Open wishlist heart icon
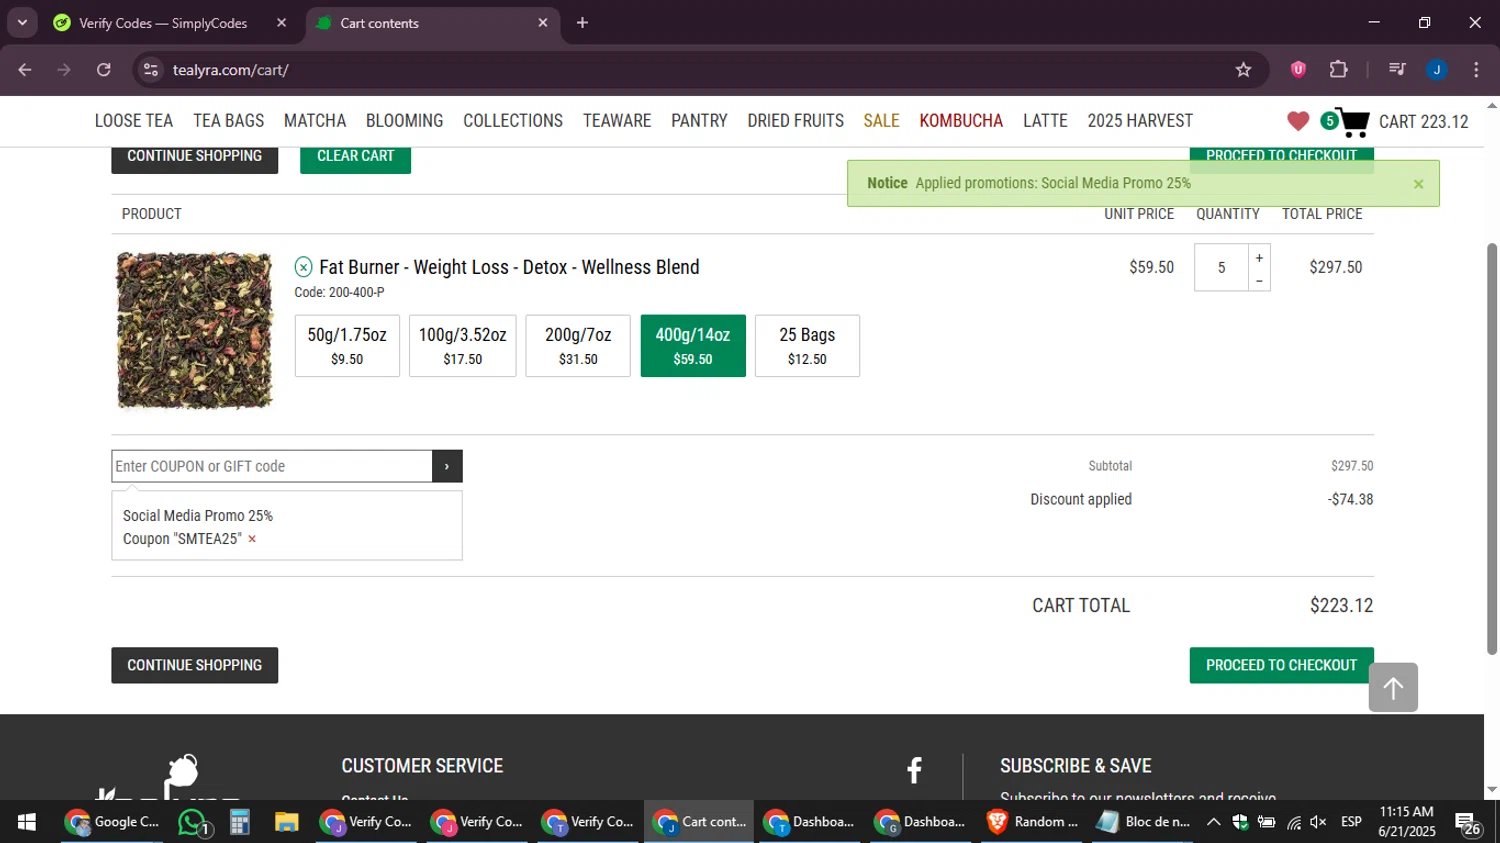Screen dimensions: 1500x843 click(x=1298, y=121)
